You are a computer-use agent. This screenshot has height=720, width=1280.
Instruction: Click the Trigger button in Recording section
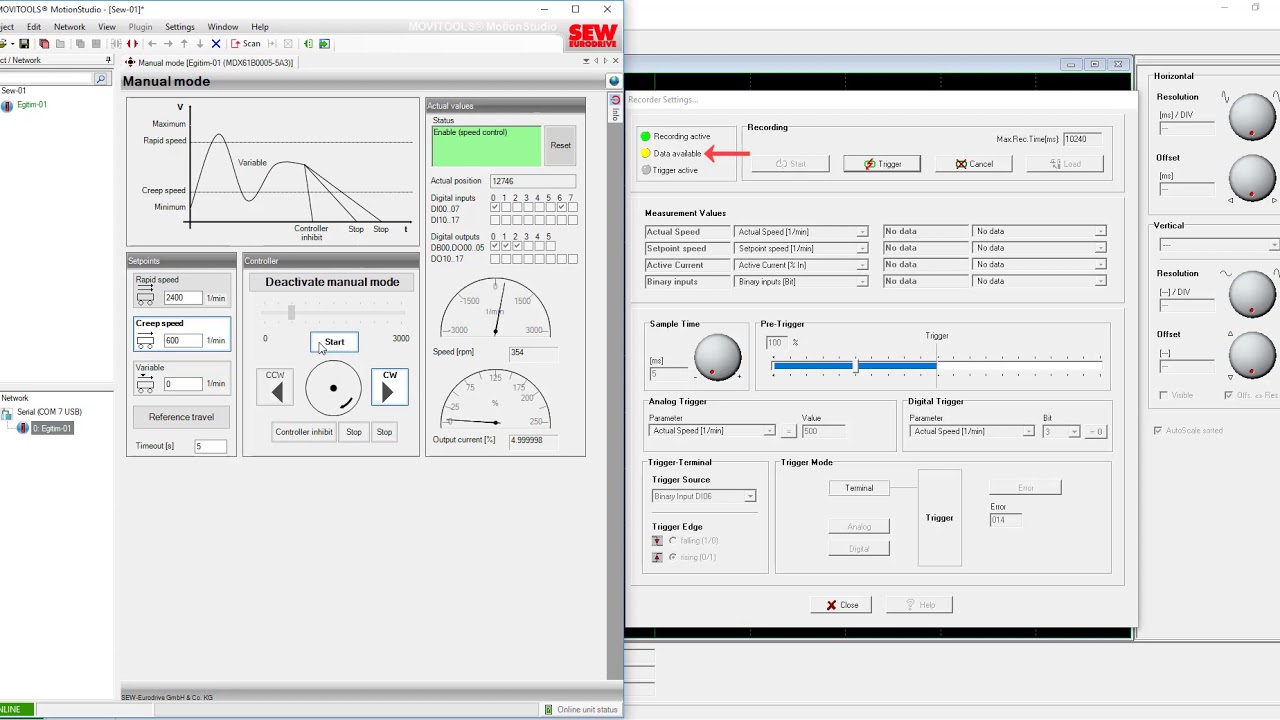click(882, 164)
